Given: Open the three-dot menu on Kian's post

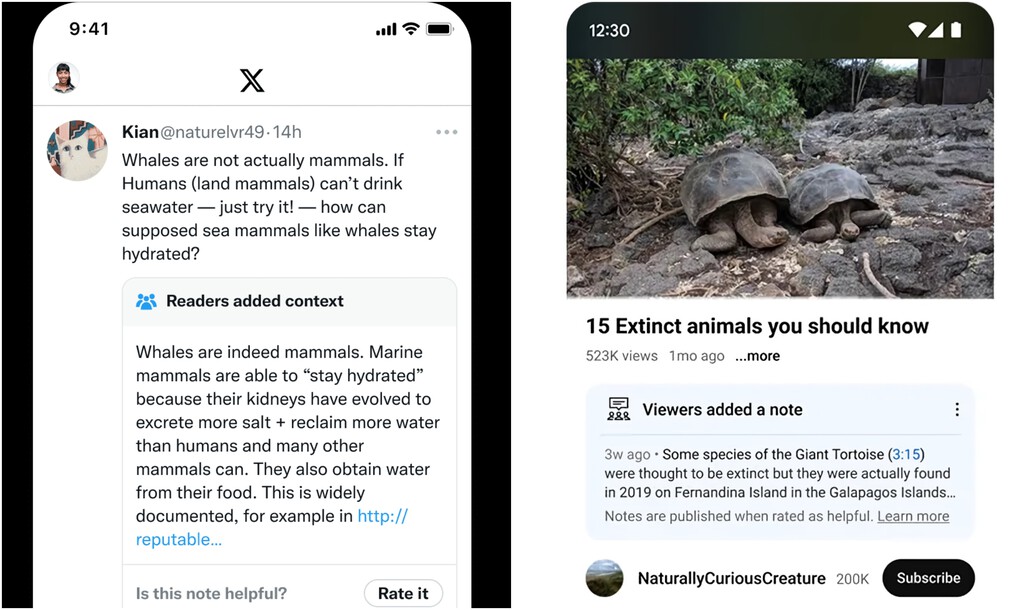Looking at the screenshot, I should tap(446, 131).
